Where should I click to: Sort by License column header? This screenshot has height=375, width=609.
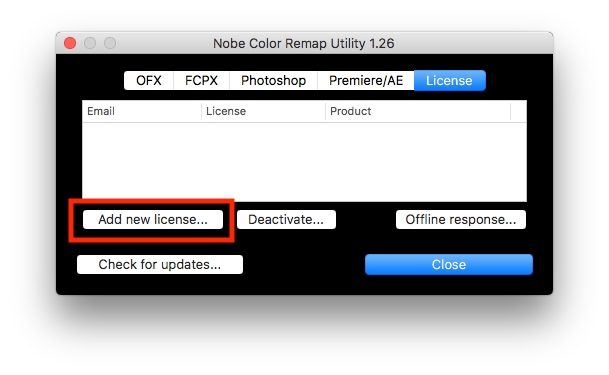(x=263, y=111)
